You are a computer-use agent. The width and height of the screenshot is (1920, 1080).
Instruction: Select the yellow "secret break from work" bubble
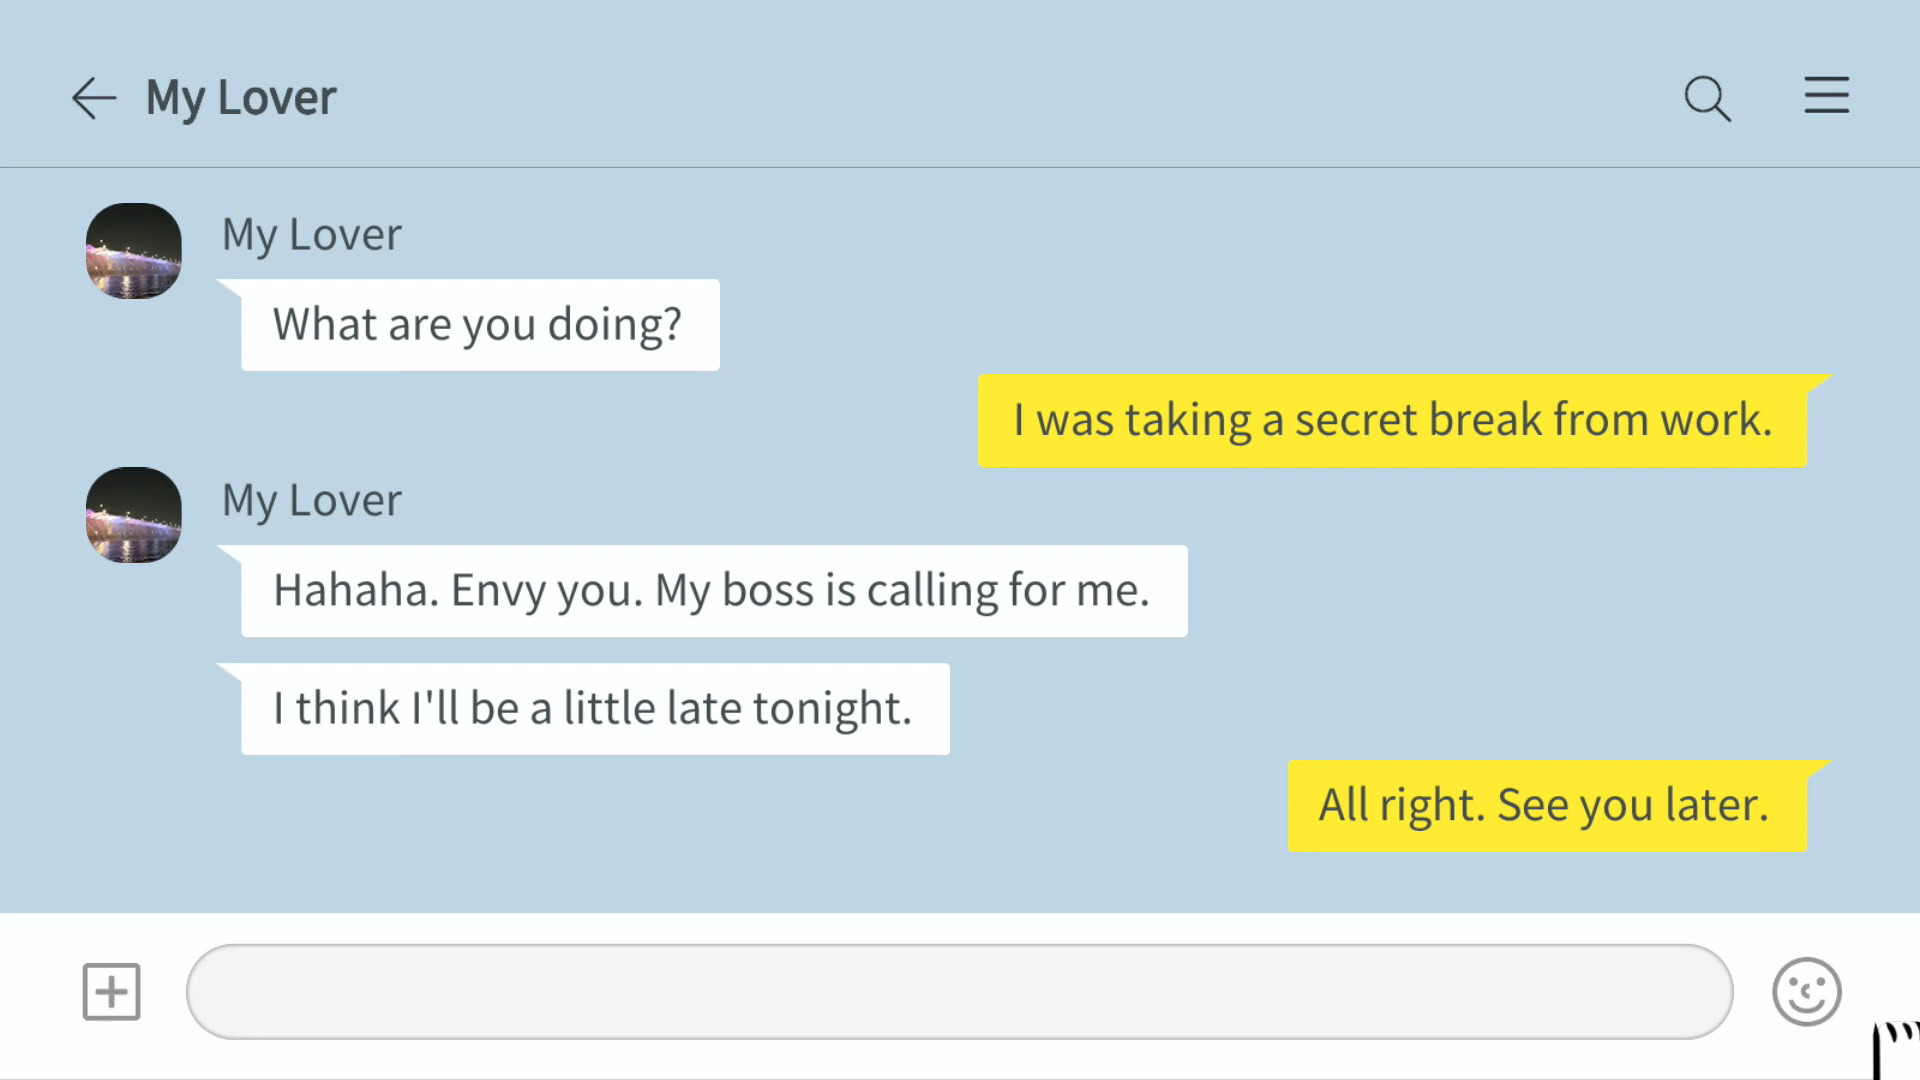pos(1392,420)
